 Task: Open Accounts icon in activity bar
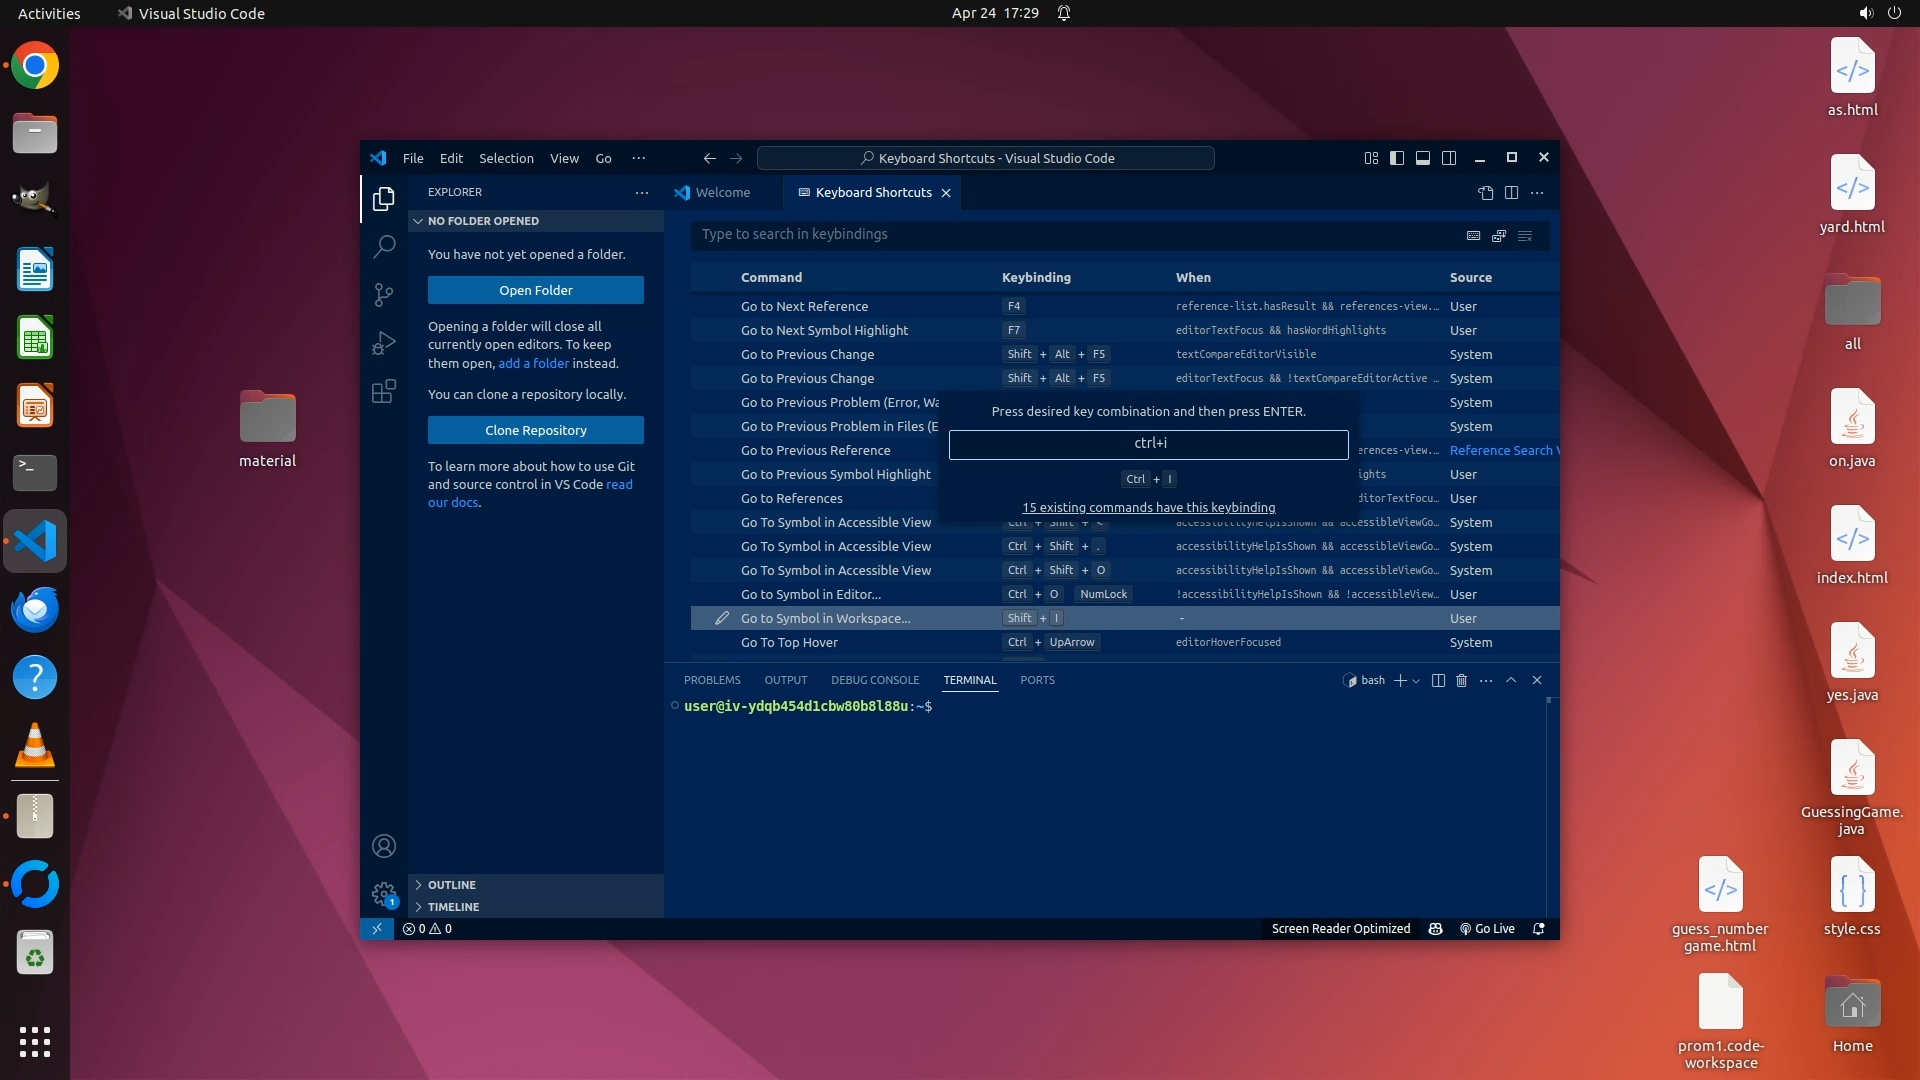pos(384,846)
